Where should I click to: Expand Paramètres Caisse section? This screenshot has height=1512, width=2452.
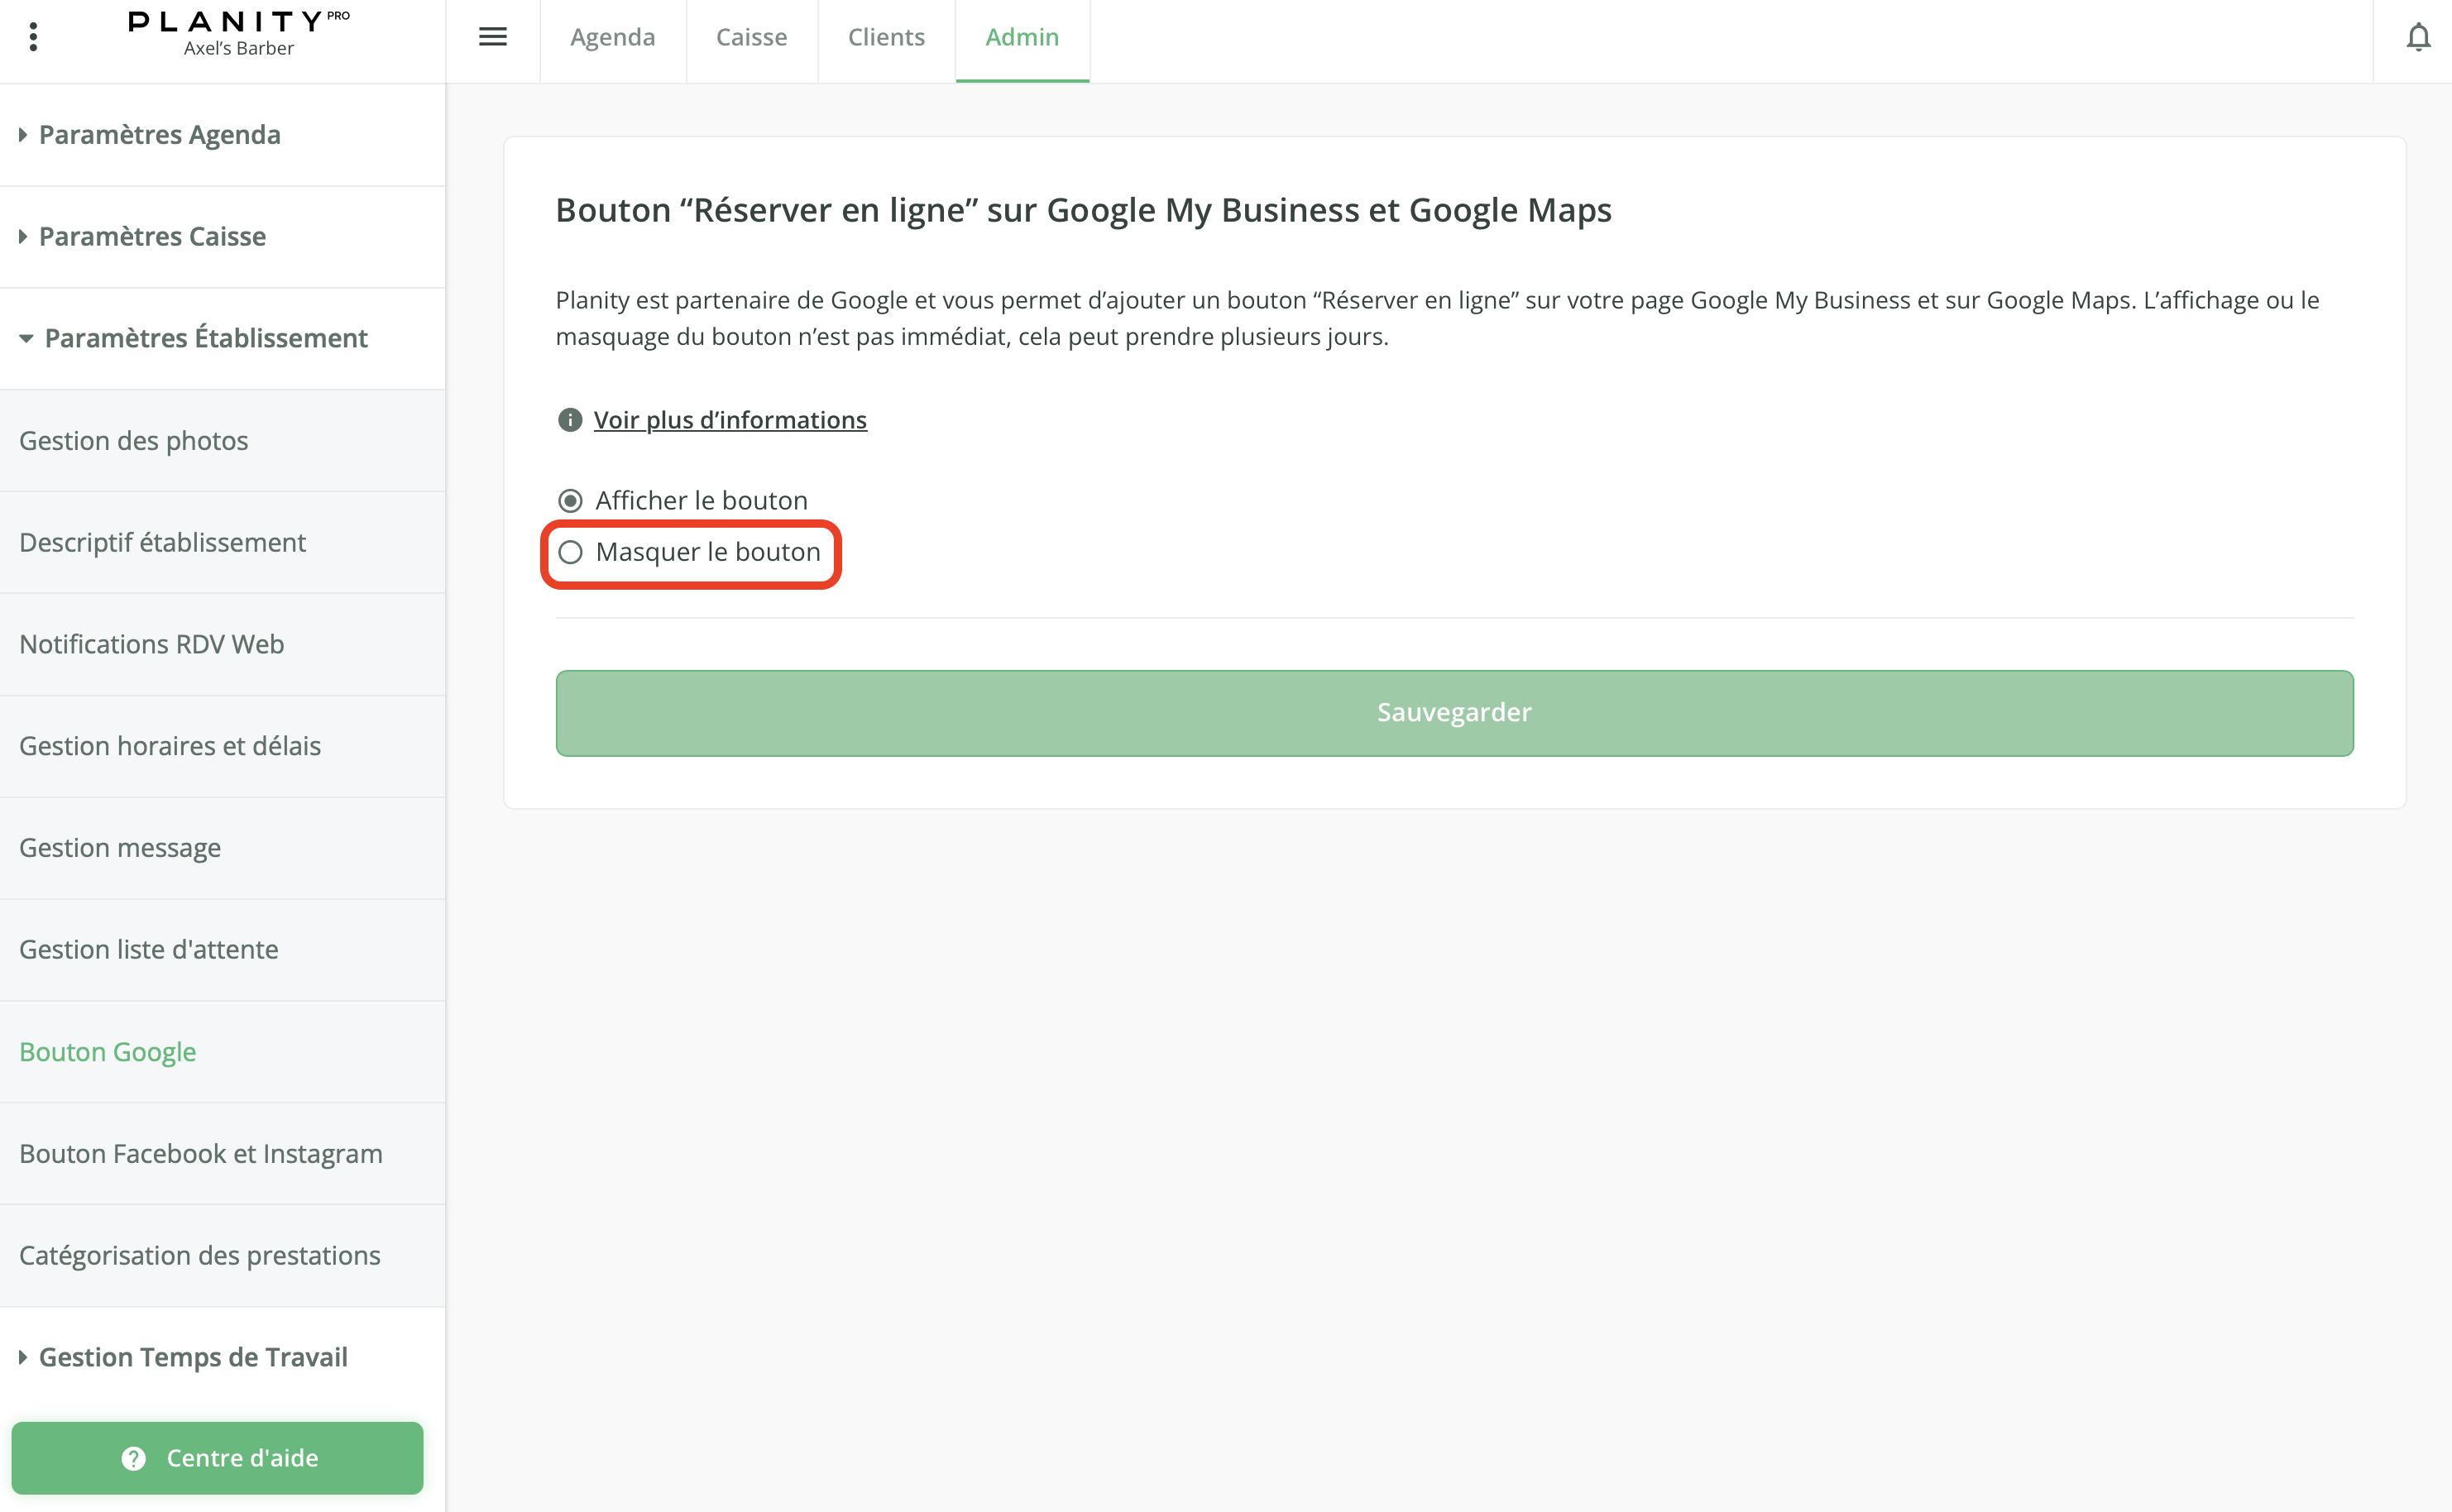(x=151, y=236)
